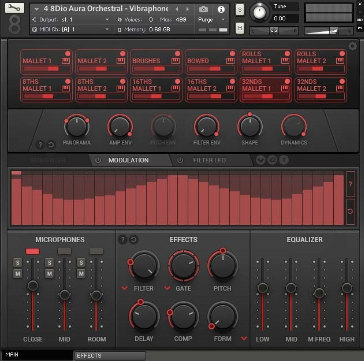Switch to the MODULATION tab
364x361 pixels.
tap(128, 160)
